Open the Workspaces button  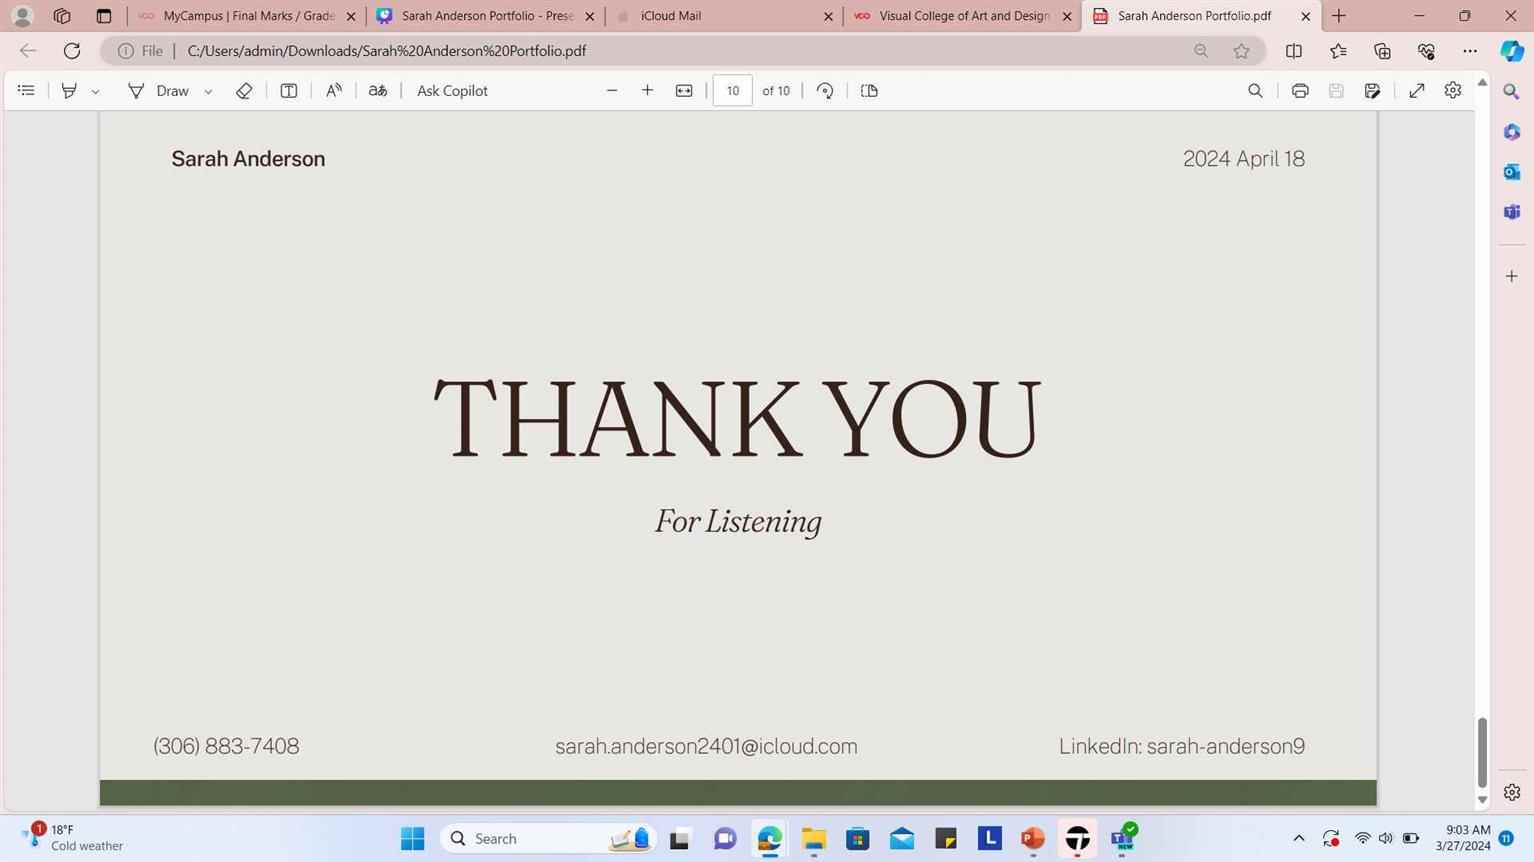62,16
